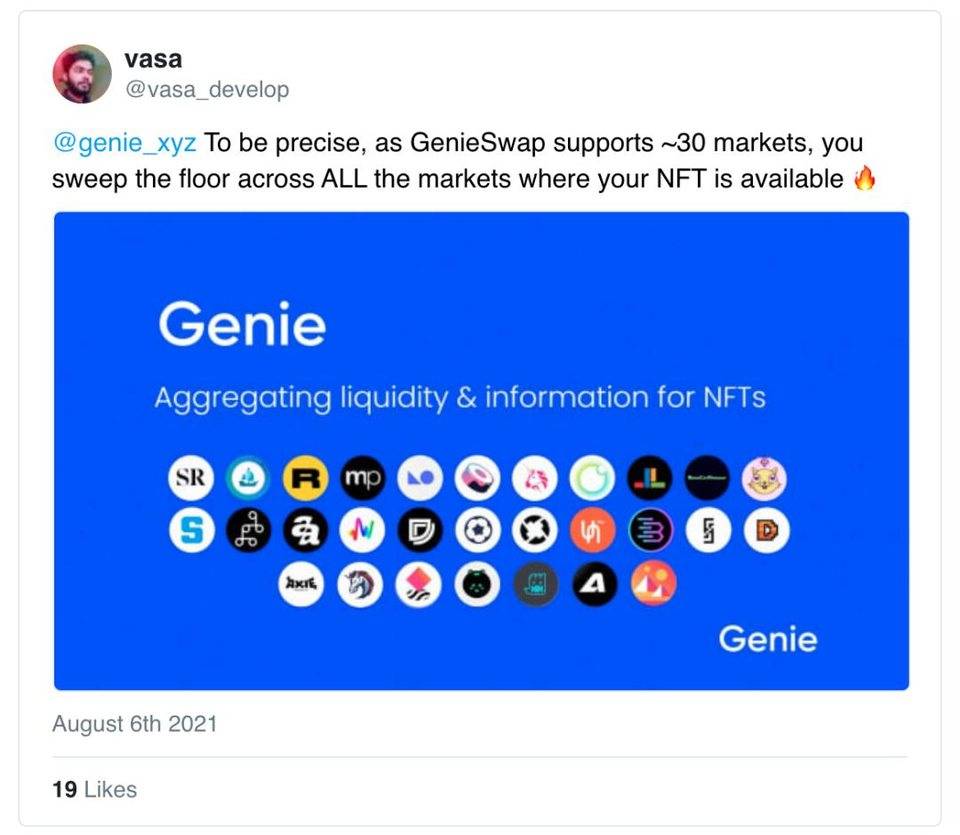Click the Decentraland orange mountain icon
Image resolution: width=960 pixels, height=835 pixels.
click(x=654, y=583)
